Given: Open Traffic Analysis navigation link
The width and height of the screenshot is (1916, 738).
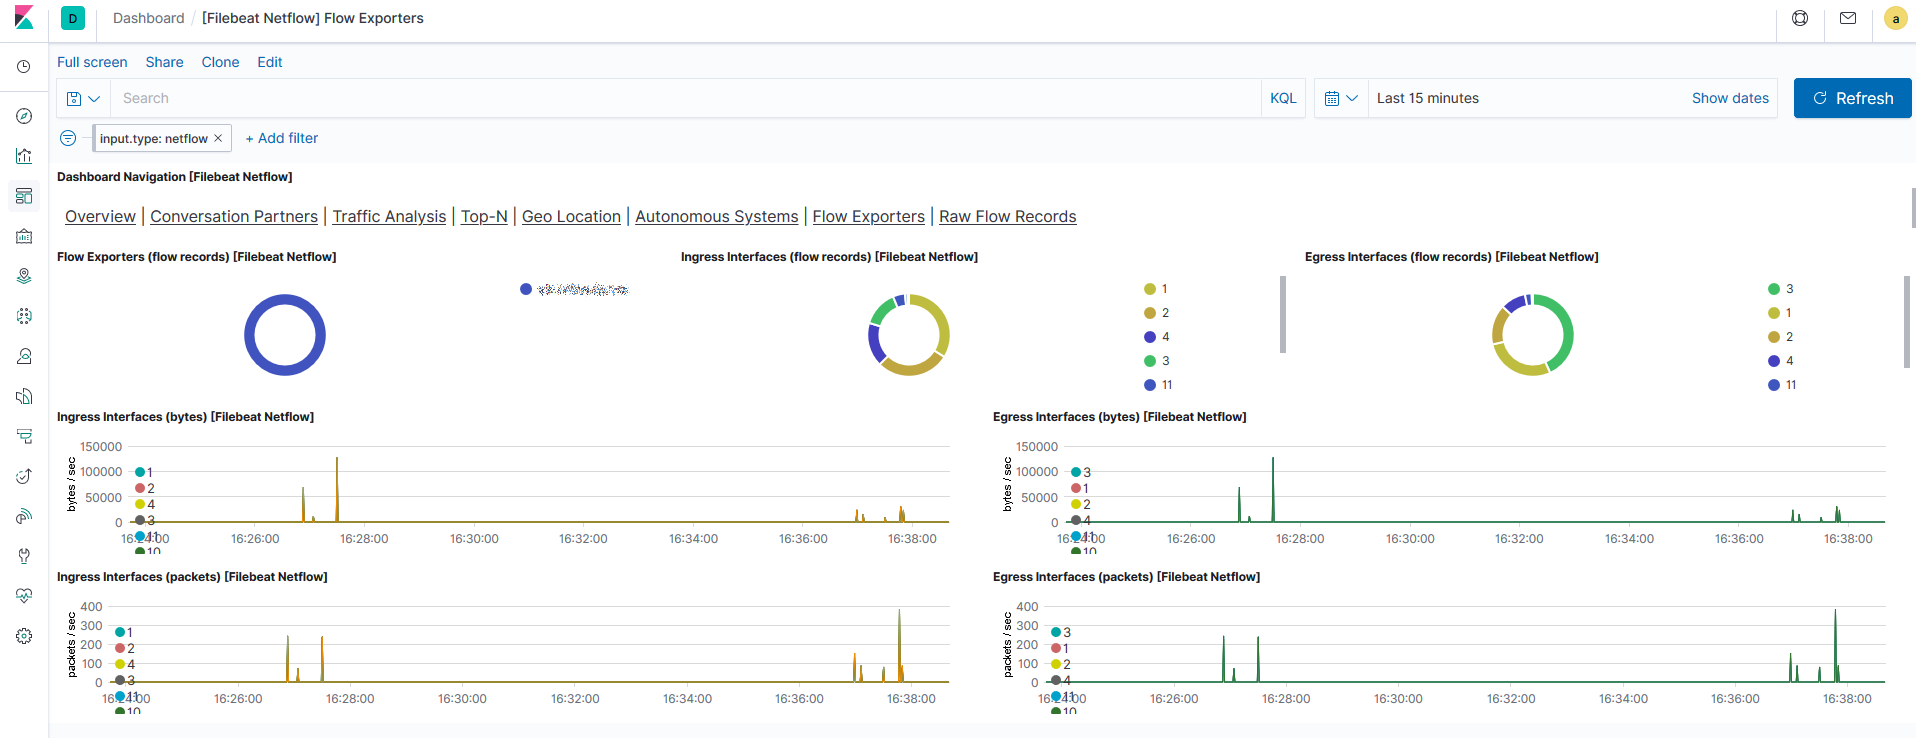Looking at the screenshot, I should pos(389,216).
